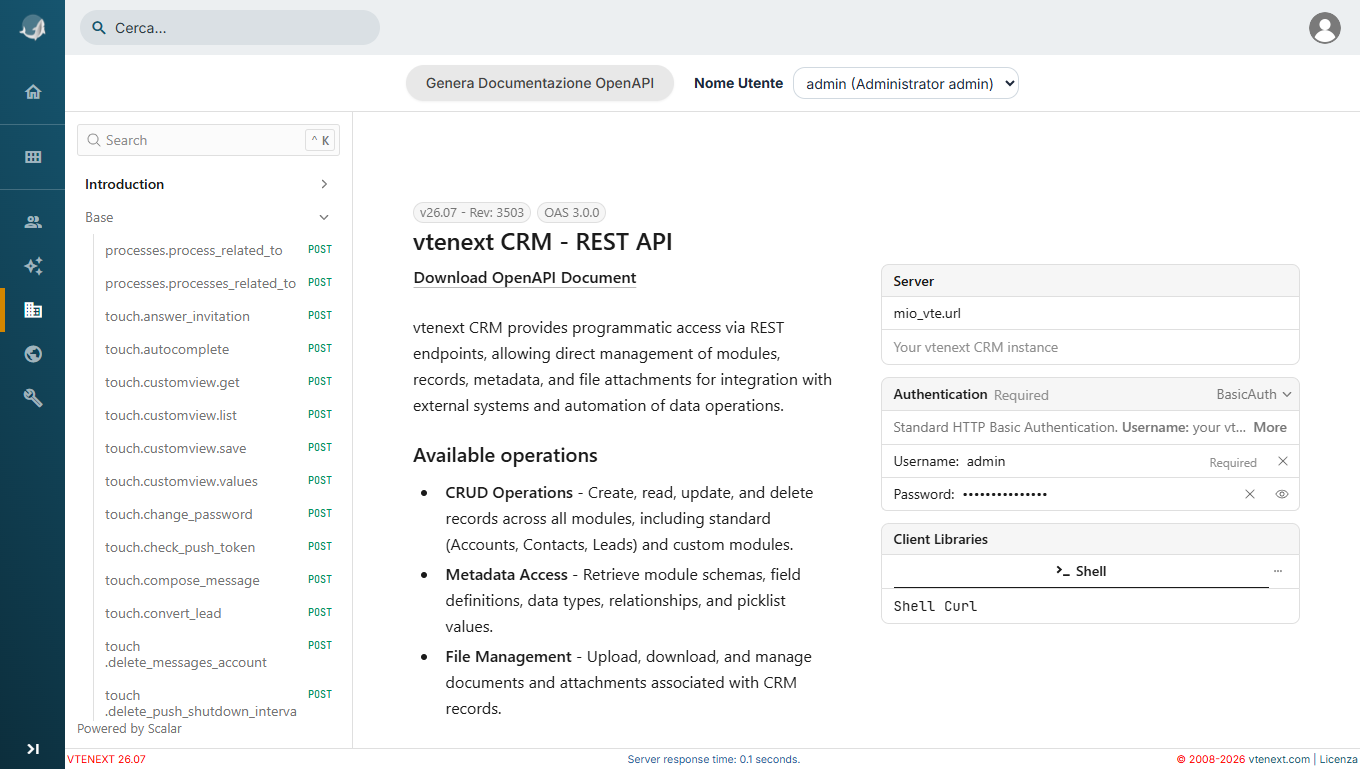Open touch.customview.get endpoint

pos(208,382)
